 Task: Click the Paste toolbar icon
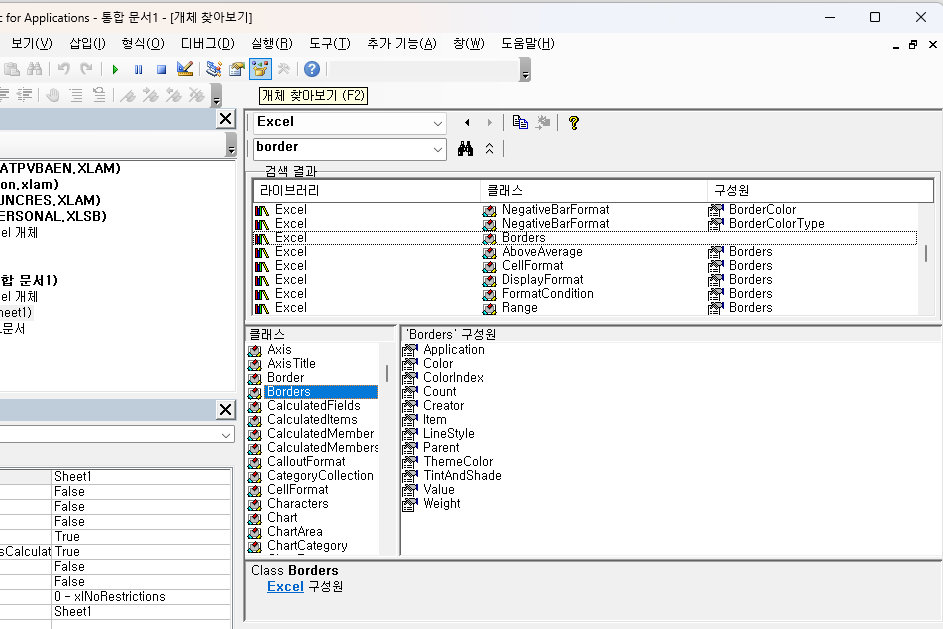point(12,69)
